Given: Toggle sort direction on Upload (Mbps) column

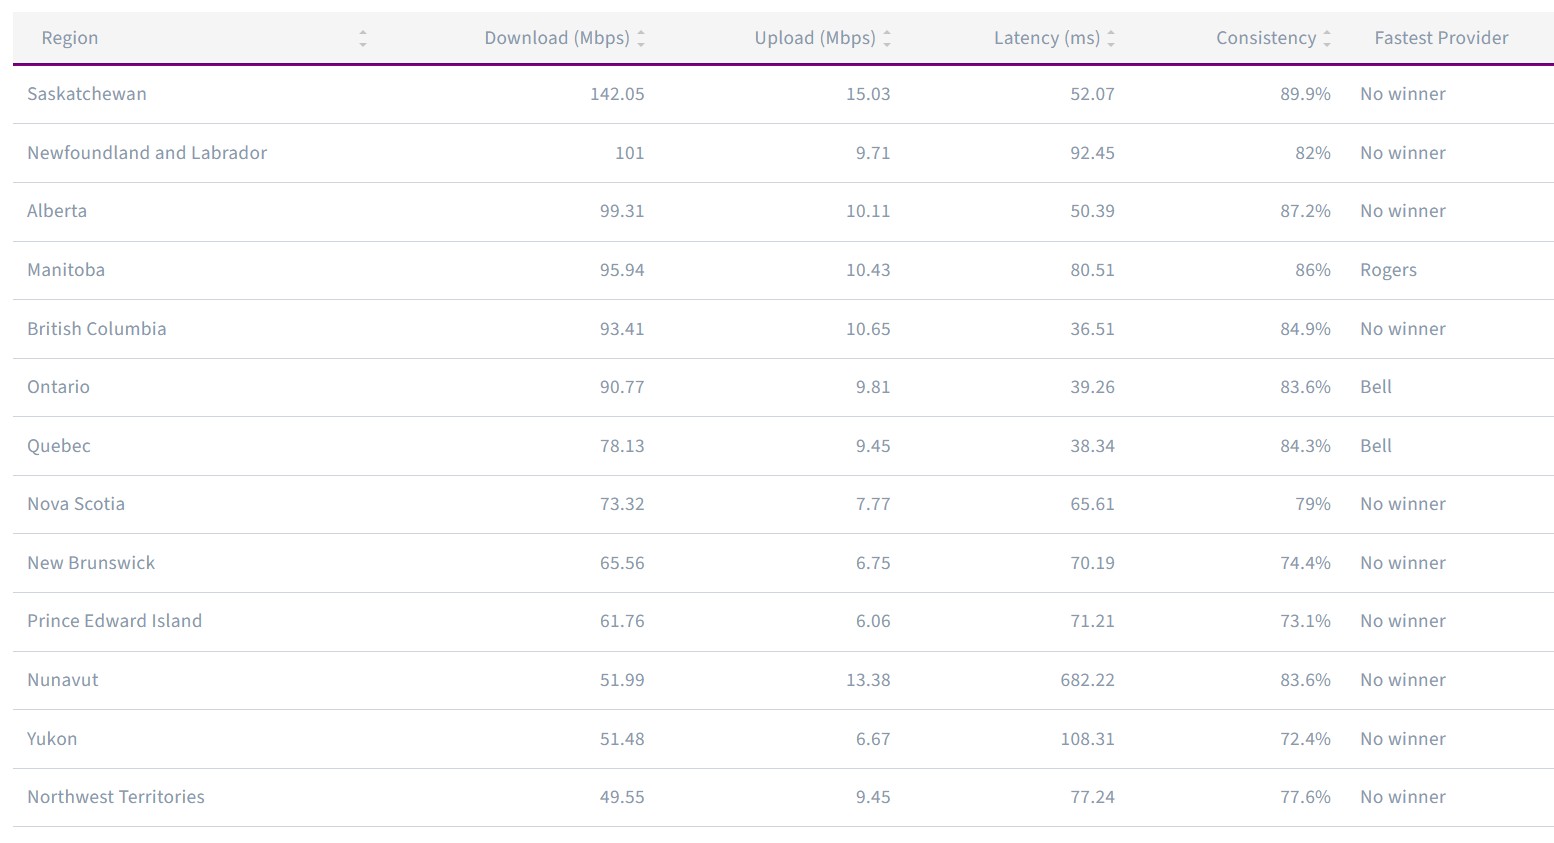Looking at the screenshot, I should [x=886, y=37].
